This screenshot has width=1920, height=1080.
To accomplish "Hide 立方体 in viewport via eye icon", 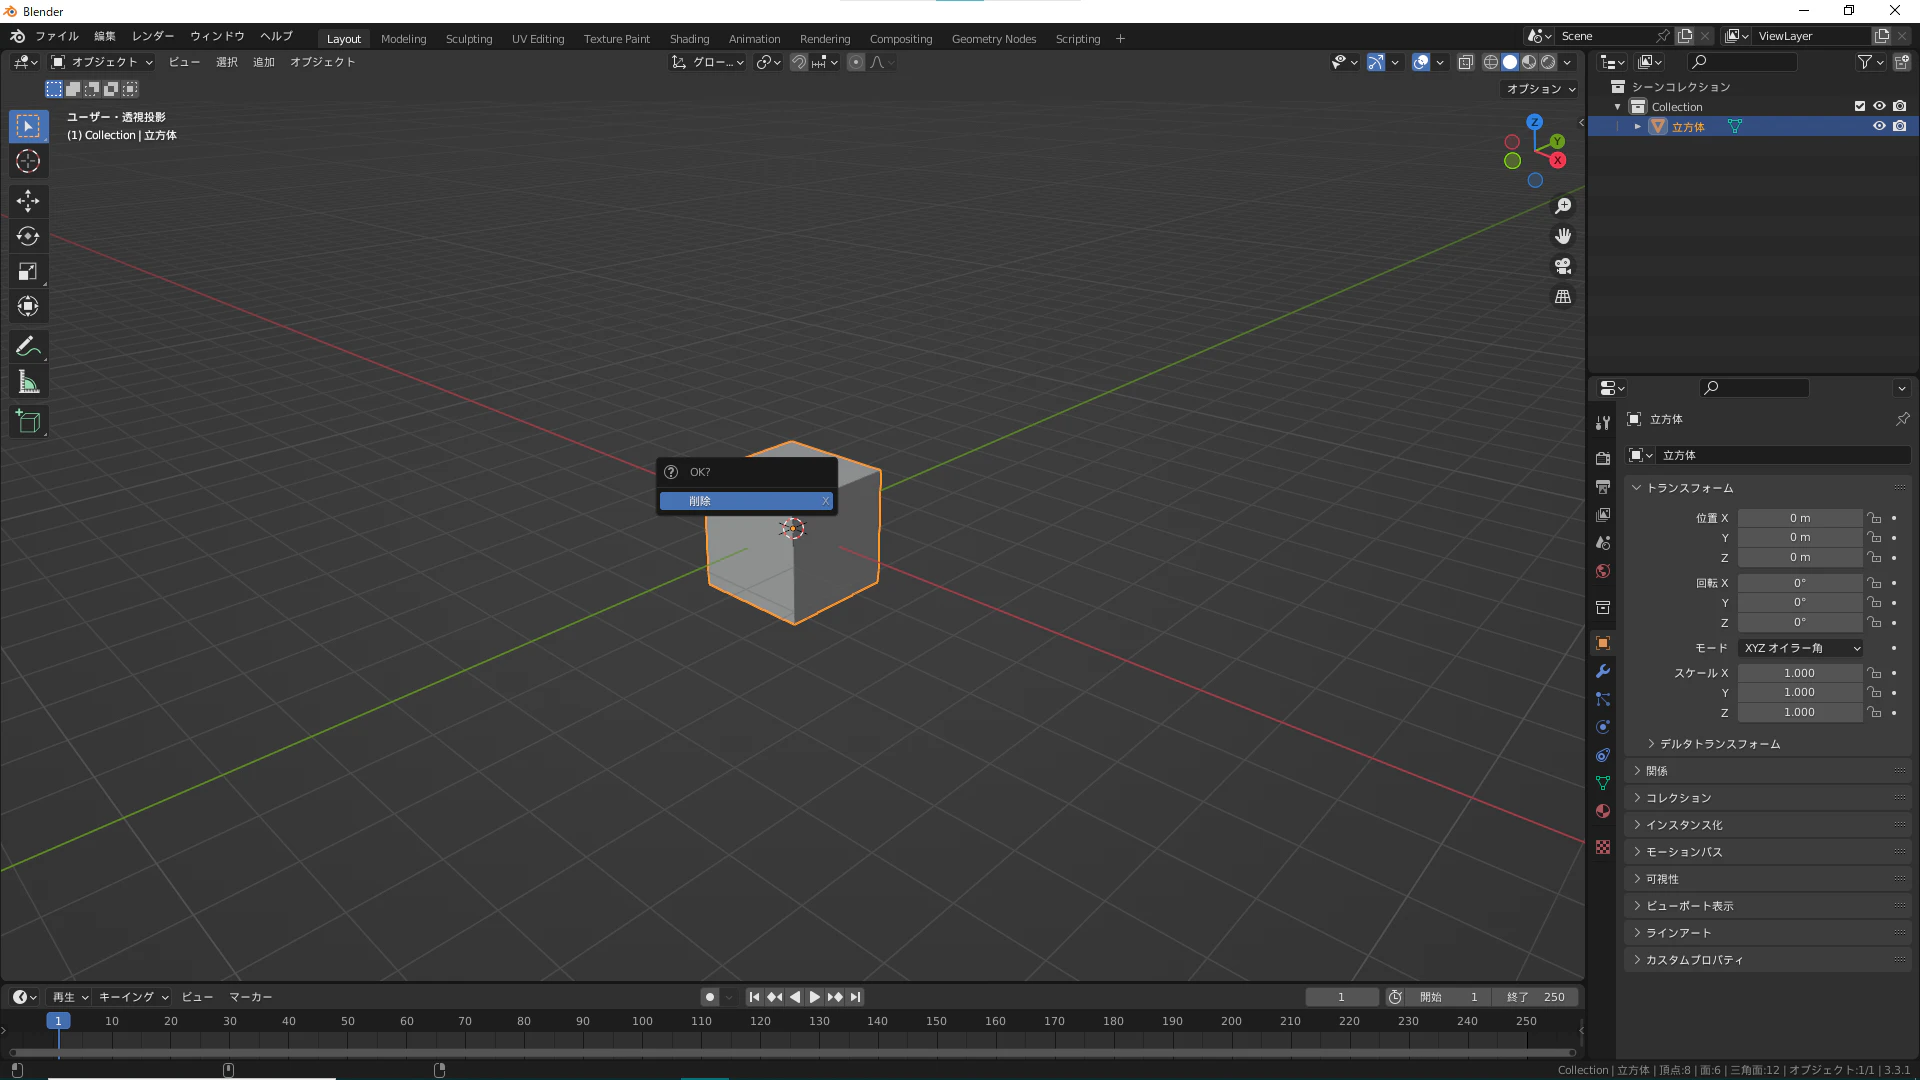I will 1879,126.
